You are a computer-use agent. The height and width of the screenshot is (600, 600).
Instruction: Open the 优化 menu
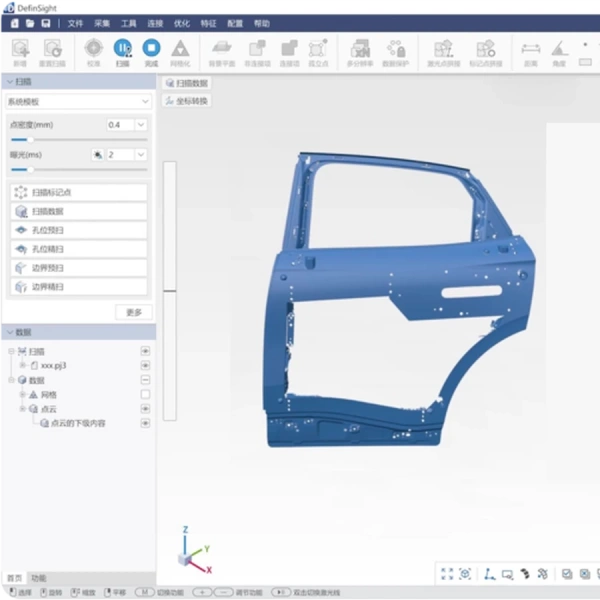click(x=182, y=24)
